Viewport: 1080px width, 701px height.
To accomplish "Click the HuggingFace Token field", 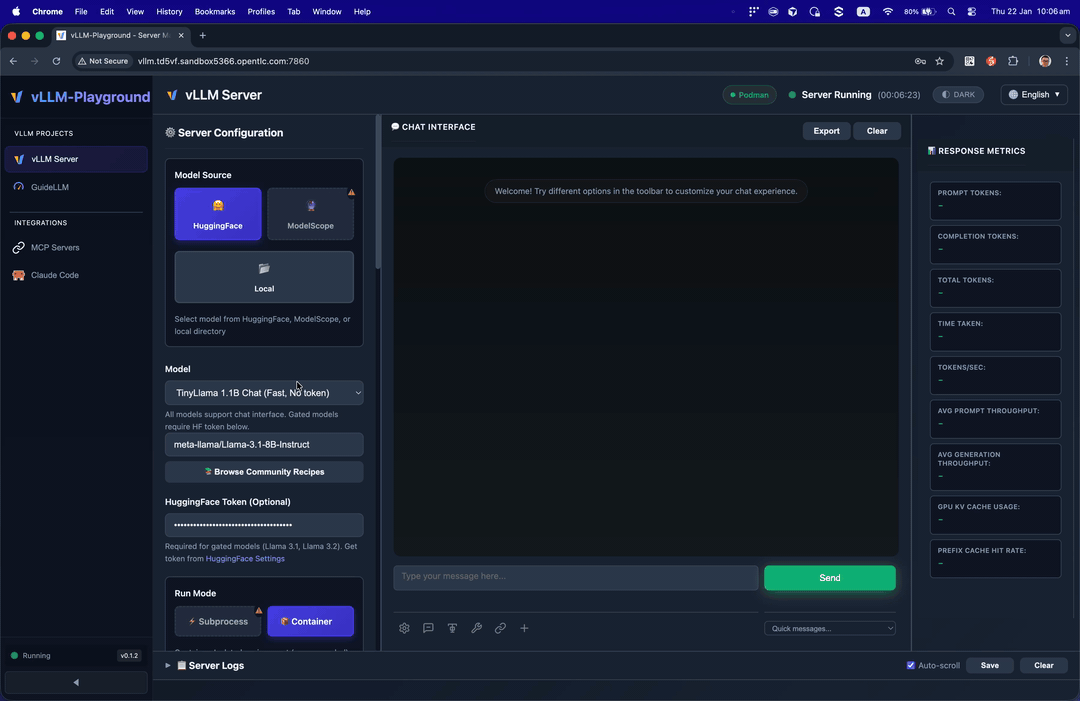I will pos(264,525).
